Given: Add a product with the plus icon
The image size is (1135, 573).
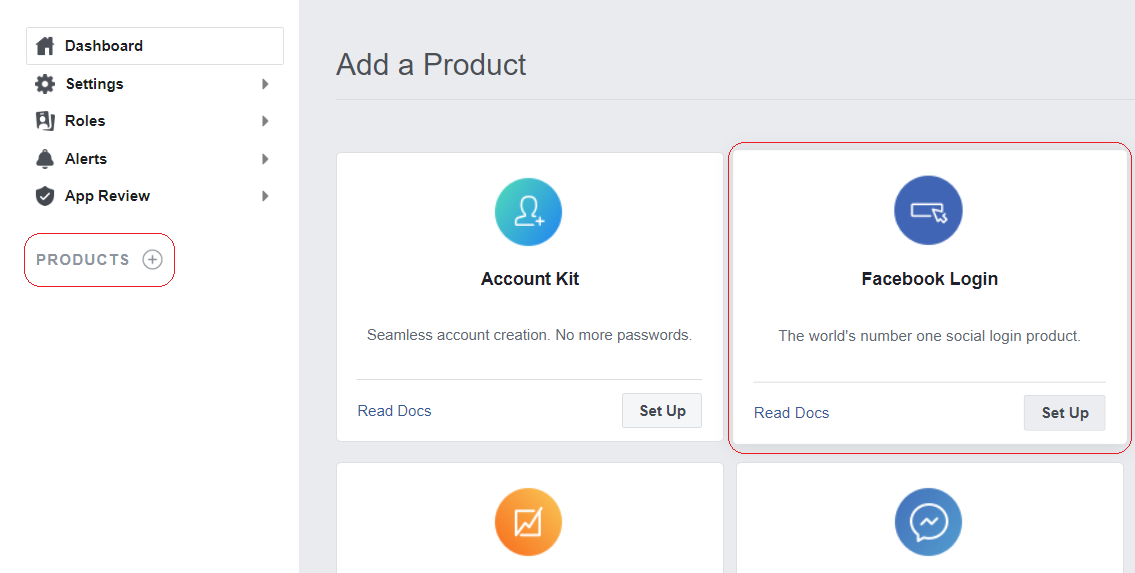Looking at the screenshot, I should pyautogui.click(x=152, y=260).
